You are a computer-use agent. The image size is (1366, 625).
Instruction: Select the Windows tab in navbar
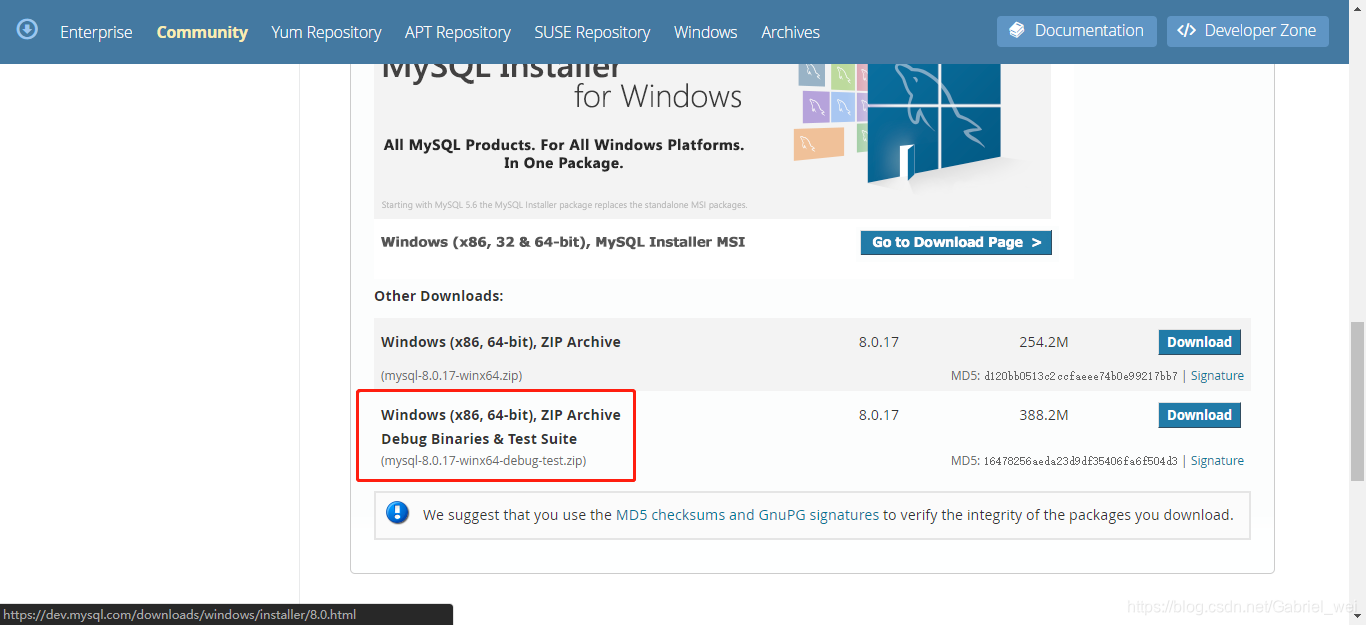tap(706, 32)
